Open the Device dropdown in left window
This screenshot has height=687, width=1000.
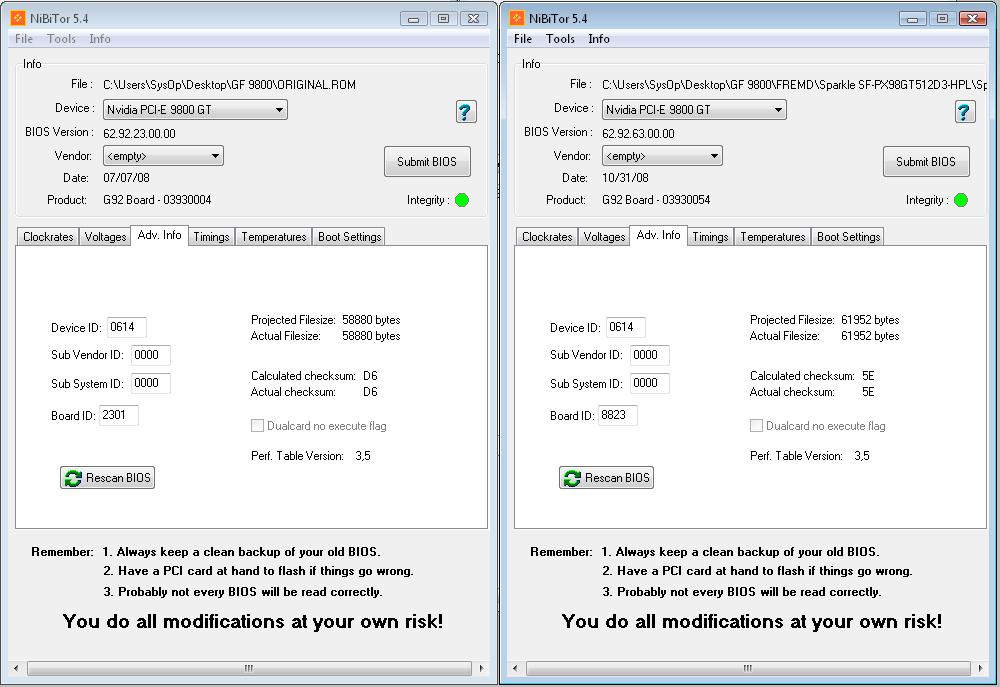[x=195, y=110]
